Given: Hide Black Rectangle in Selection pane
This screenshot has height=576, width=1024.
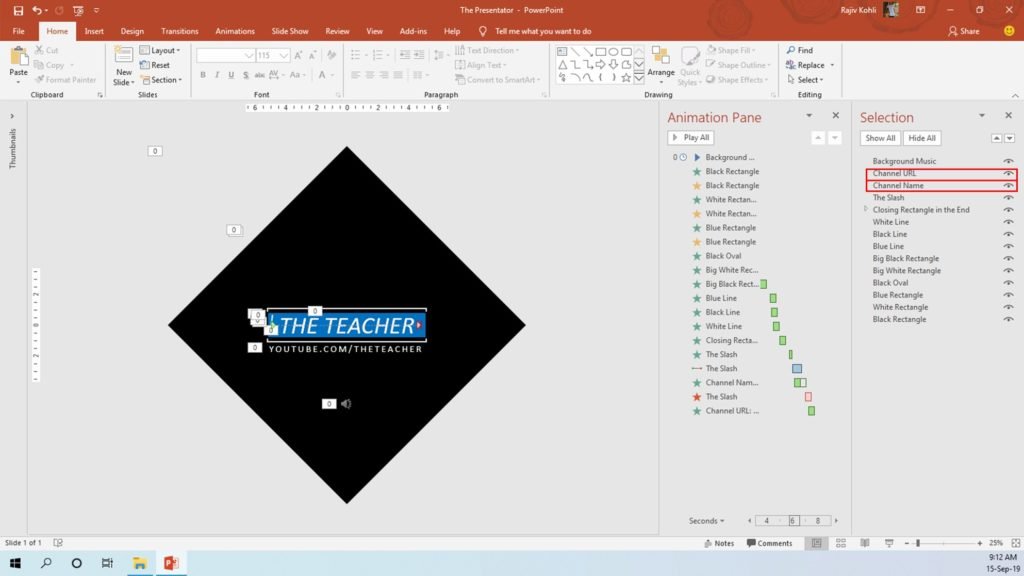Looking at the screenshot, I should pyautogui.click(x=1008, y=319).
